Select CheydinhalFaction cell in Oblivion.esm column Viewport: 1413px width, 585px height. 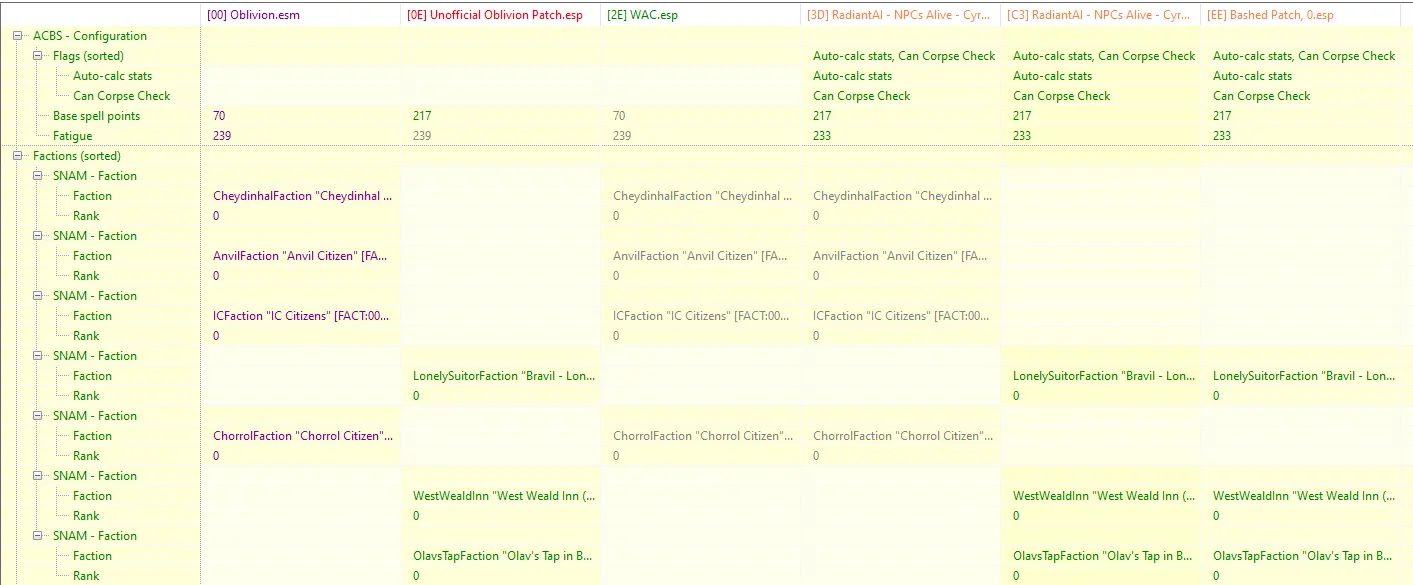point(302,196)
